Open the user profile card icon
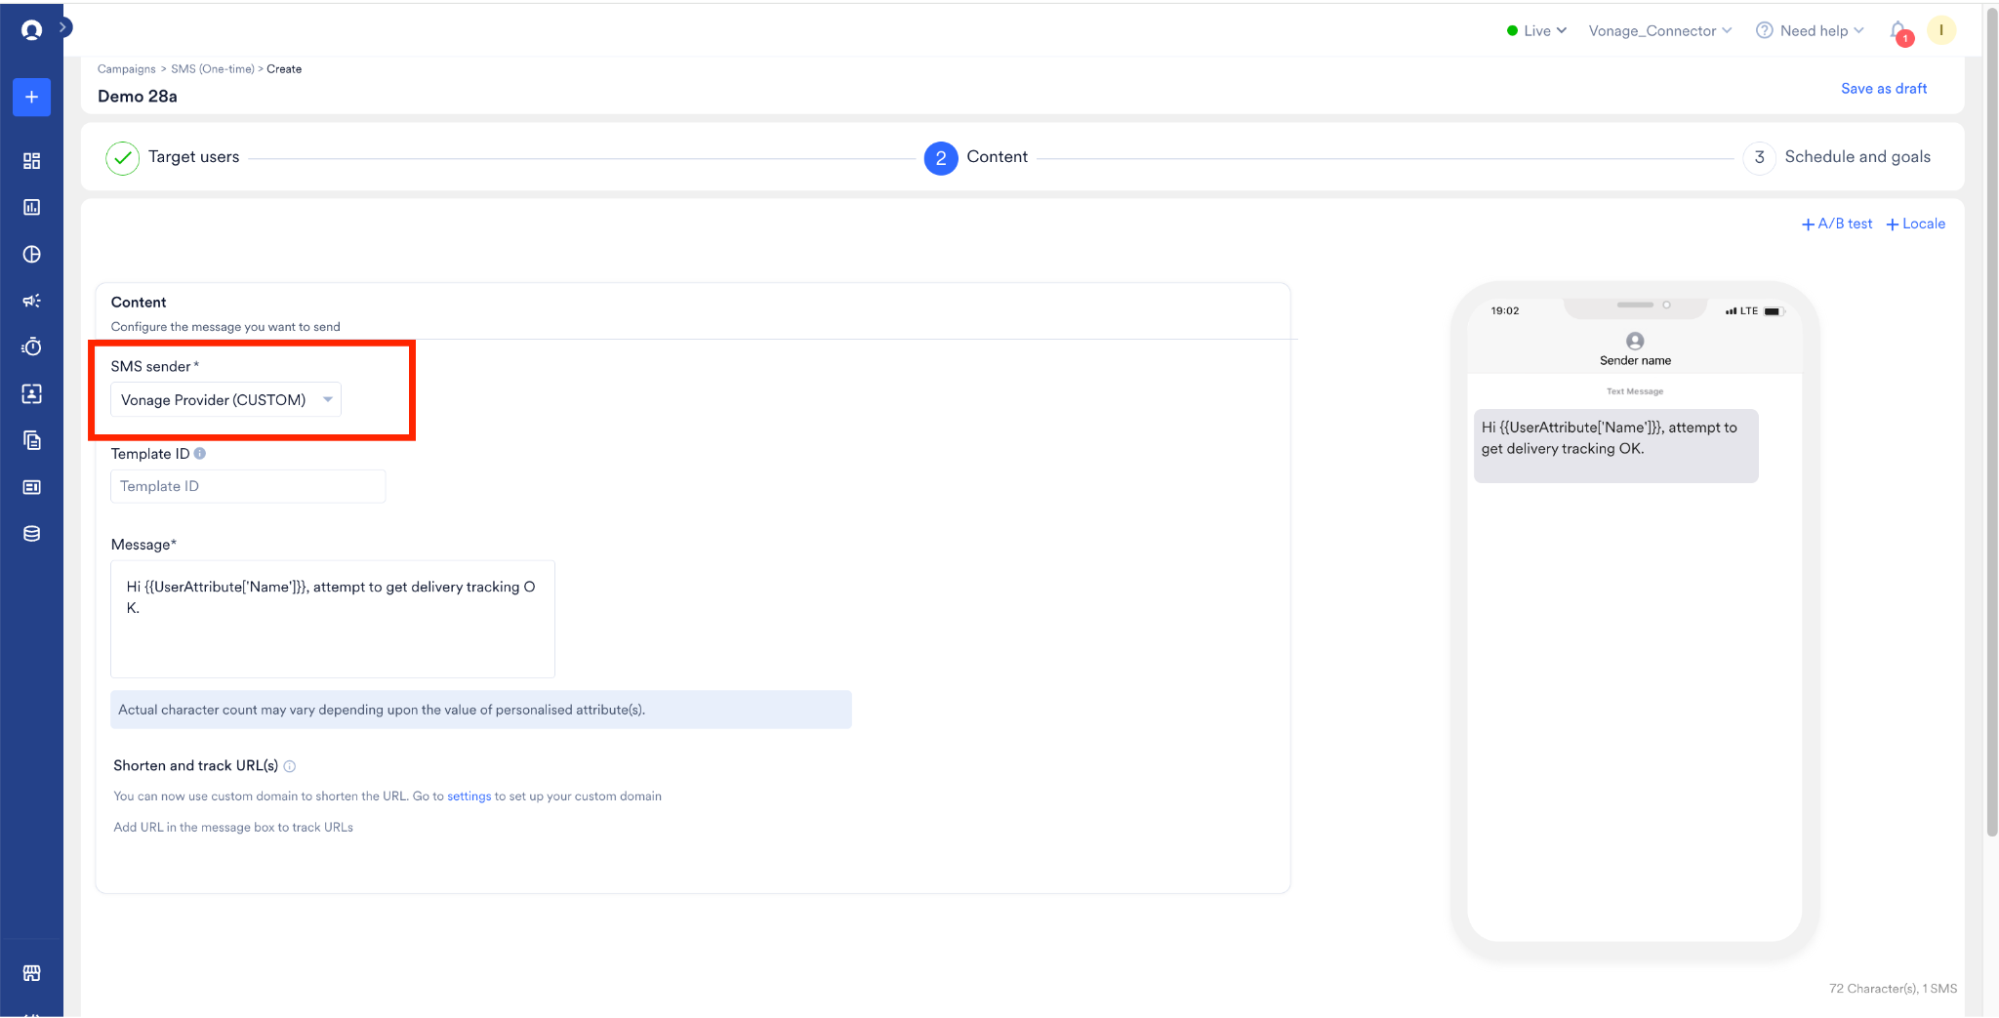Image resolution: width=1999 pixels, height=1018 pixels. coord(32,394)
